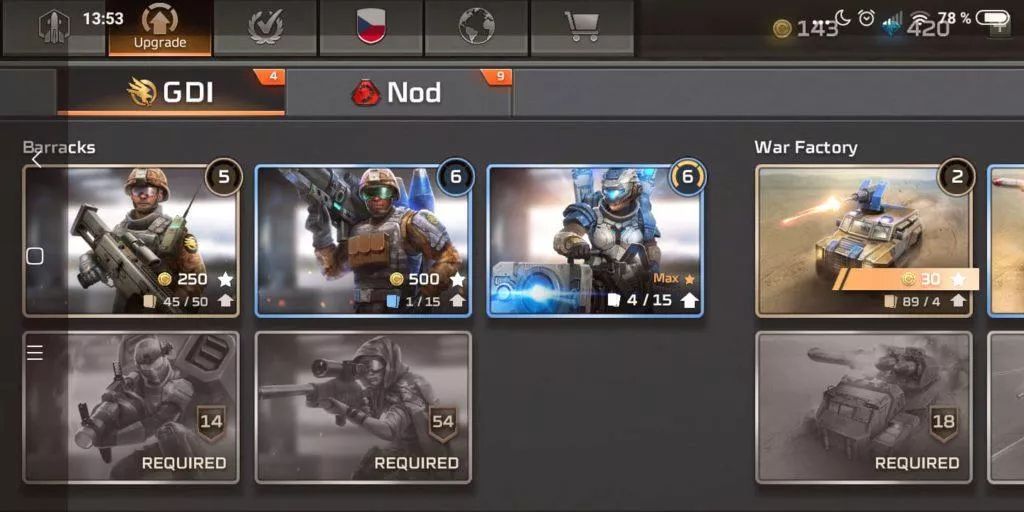This screenshot has height=512, width=1024.
Task: Open the rocket base icon tab
Action: [54, 27]
